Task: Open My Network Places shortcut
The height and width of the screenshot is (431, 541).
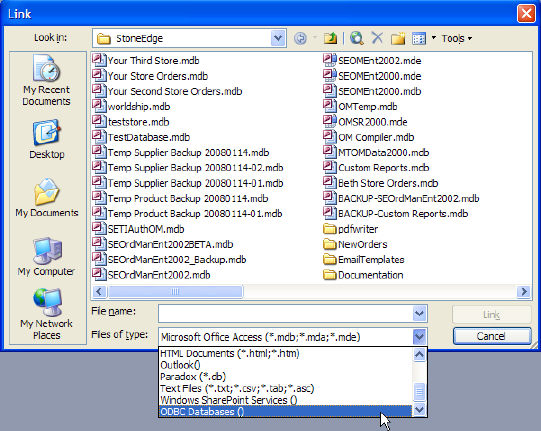Action: coord(47,314)
